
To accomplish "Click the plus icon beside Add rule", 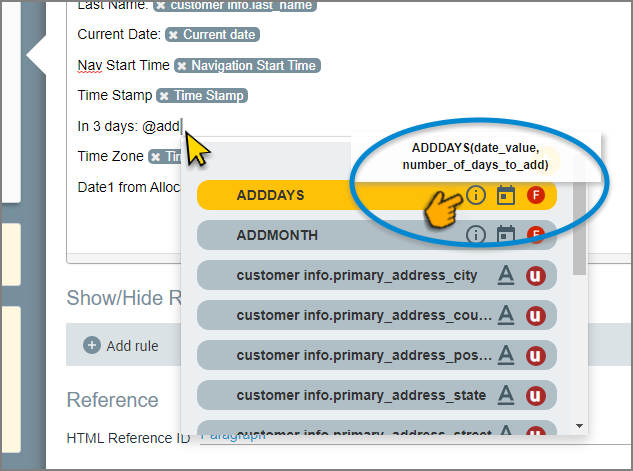I will click(x=92, y=345).
